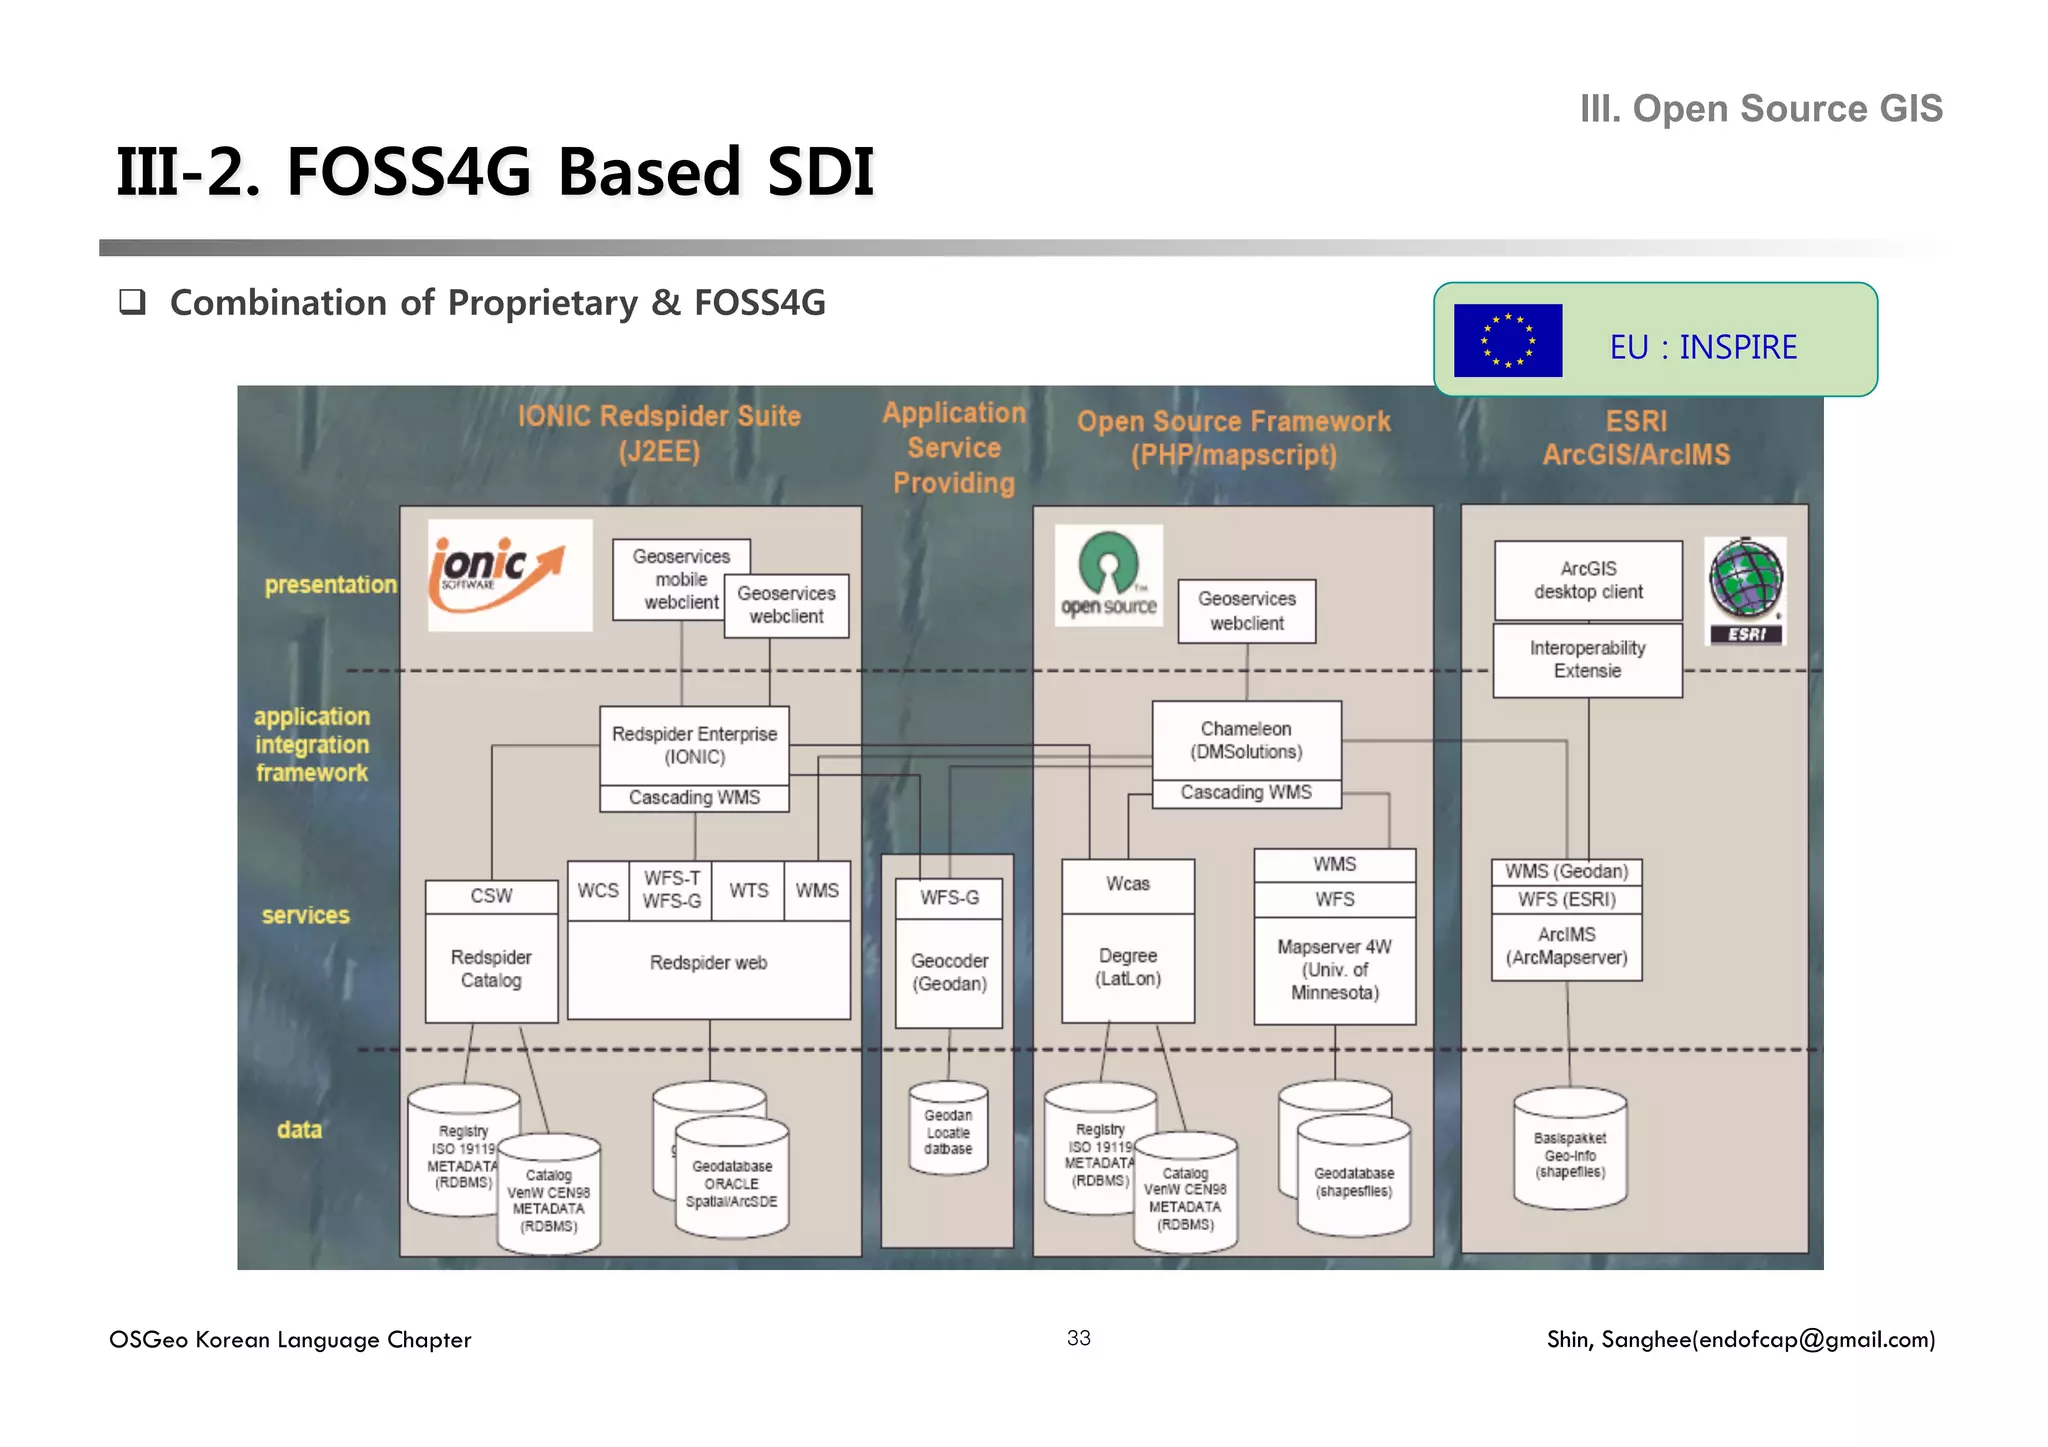Screen dimensions: 2048x1447
Task: Click the square bullet before Combination of Proprietary
Action: [x=132, y=302]
